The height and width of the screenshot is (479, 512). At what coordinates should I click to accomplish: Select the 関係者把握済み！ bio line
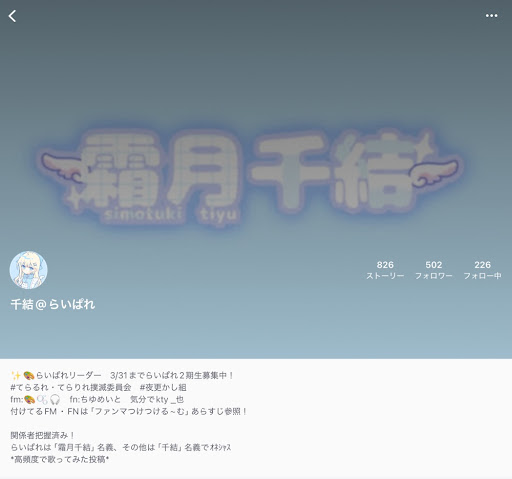(43, 435)
